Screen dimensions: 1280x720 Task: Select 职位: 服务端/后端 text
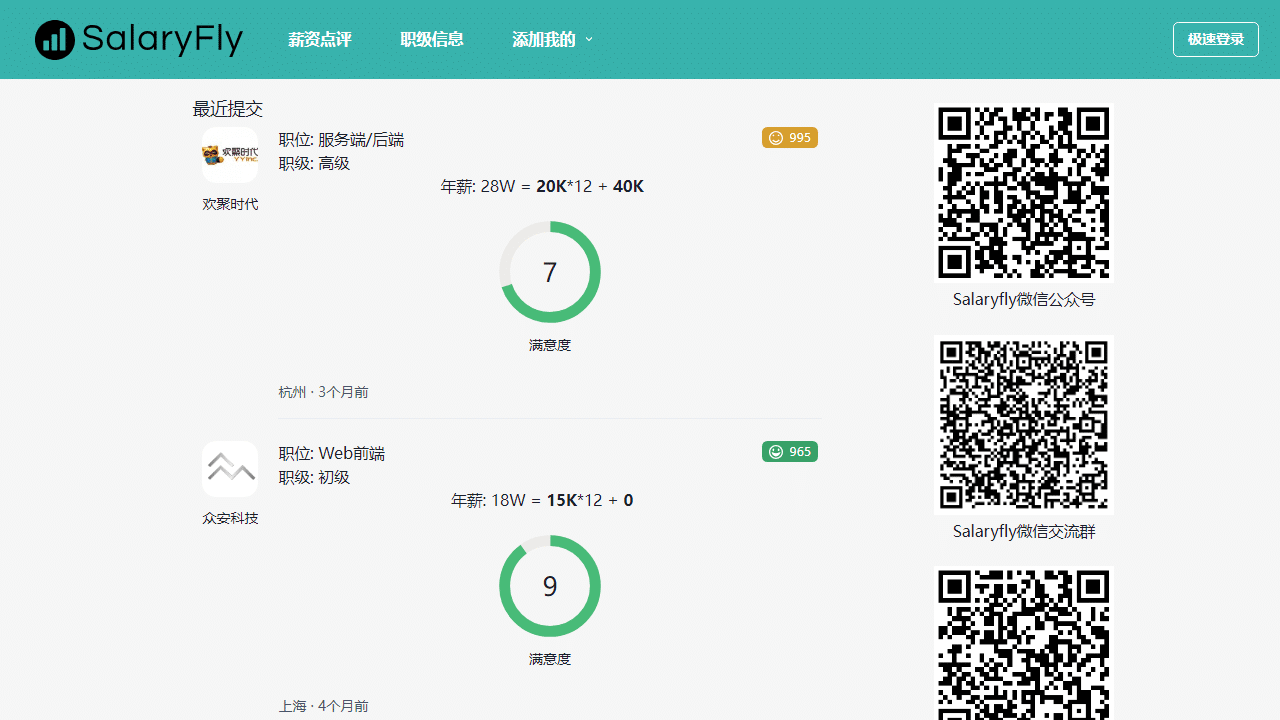point(341,140)
